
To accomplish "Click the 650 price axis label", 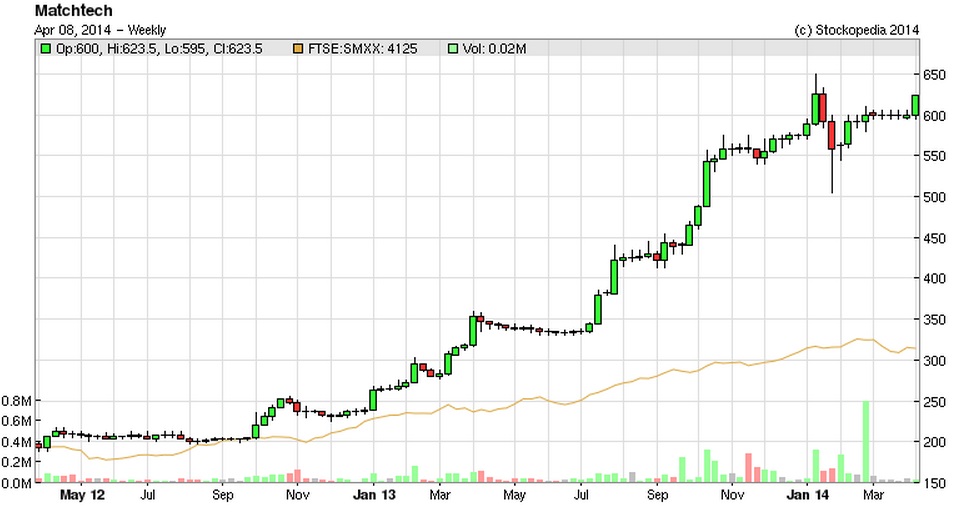I will (934, 75).
